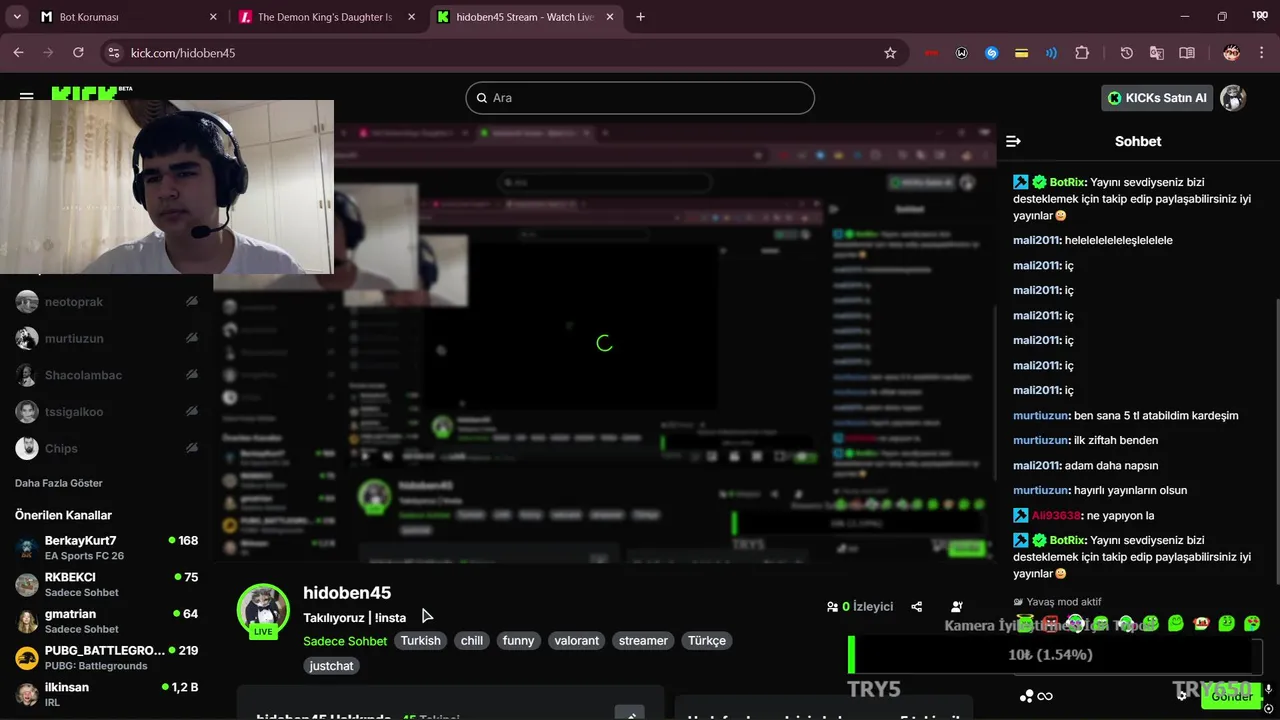Open the channel points icon below chat
Image resolution: width=1280 pixels, height=720 pixels.
click(1026, 696)
